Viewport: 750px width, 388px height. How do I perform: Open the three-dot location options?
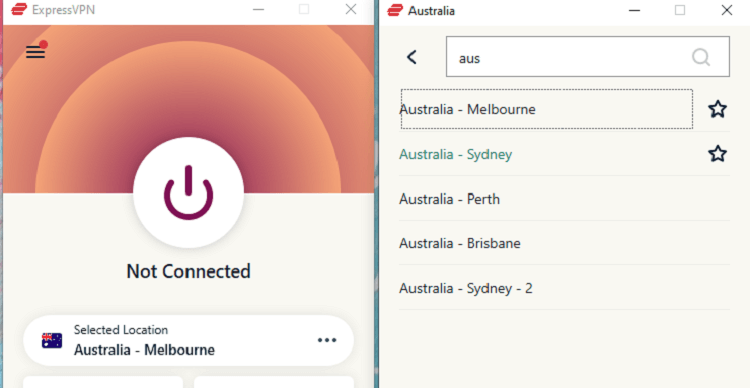pyautogui.click(x=327, y=340)
